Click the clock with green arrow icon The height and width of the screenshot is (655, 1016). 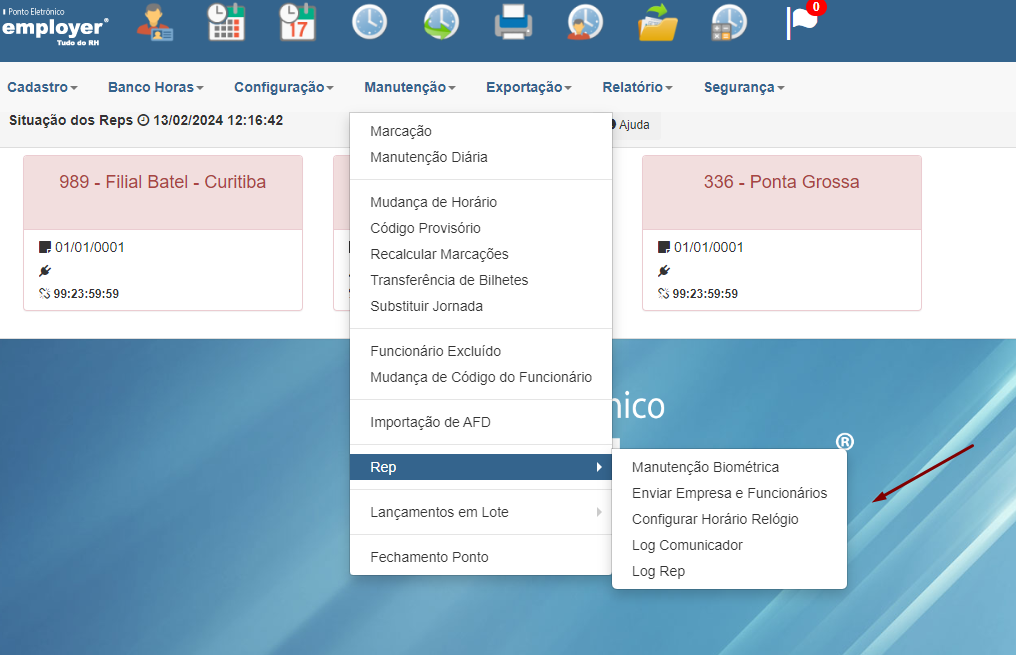pos(441,22)
